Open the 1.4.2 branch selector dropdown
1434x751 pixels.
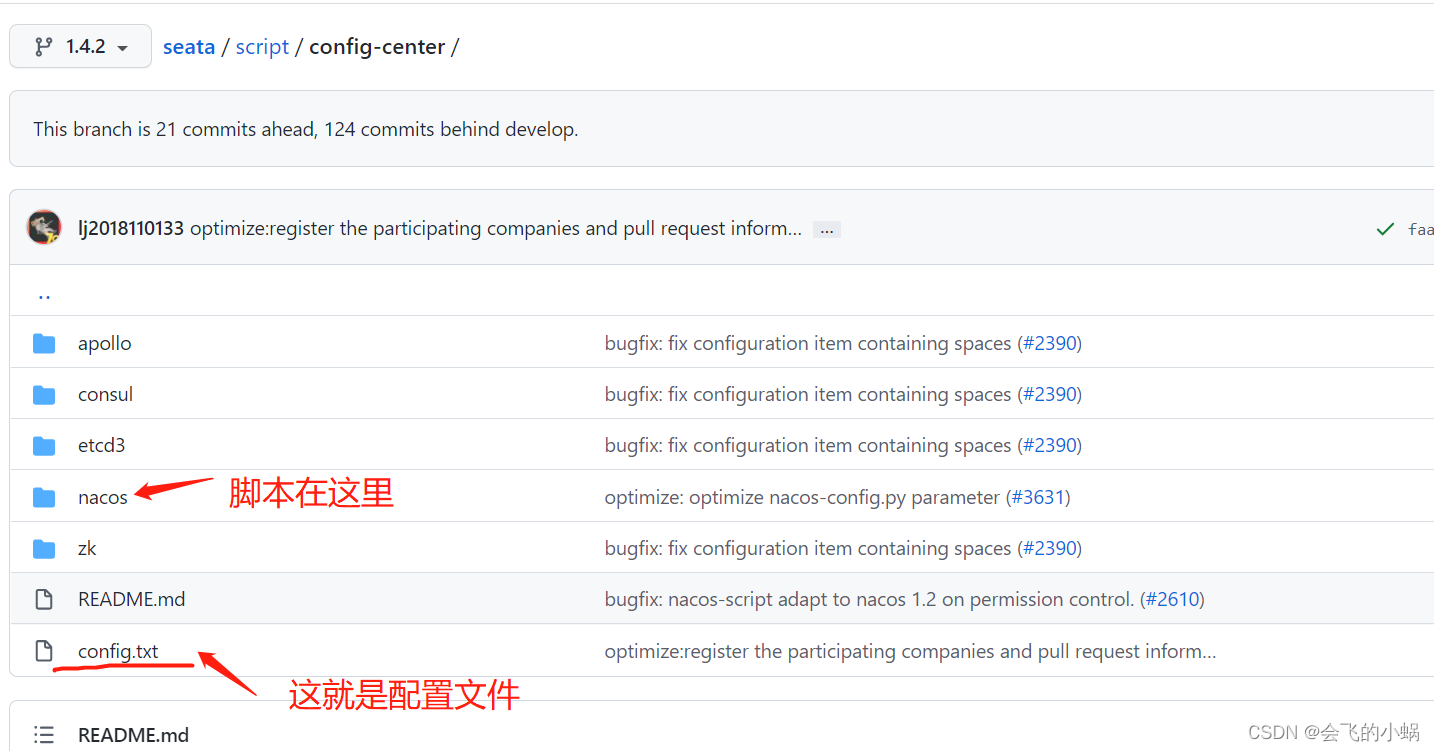pos(80,46)
